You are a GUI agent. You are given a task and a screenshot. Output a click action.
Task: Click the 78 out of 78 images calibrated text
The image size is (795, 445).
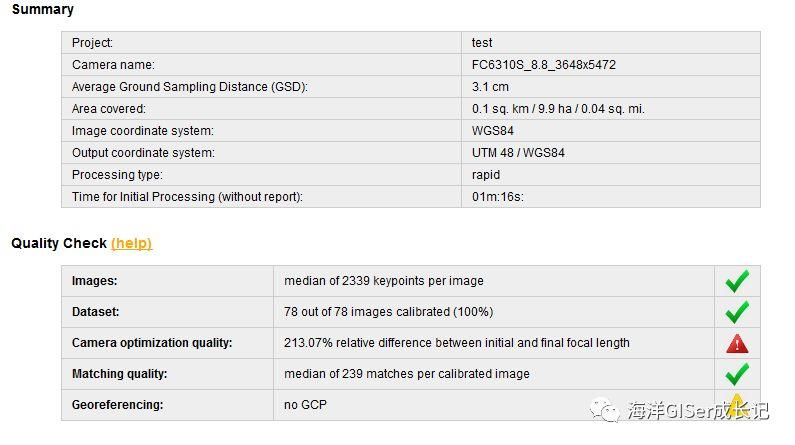coord(388,312)
